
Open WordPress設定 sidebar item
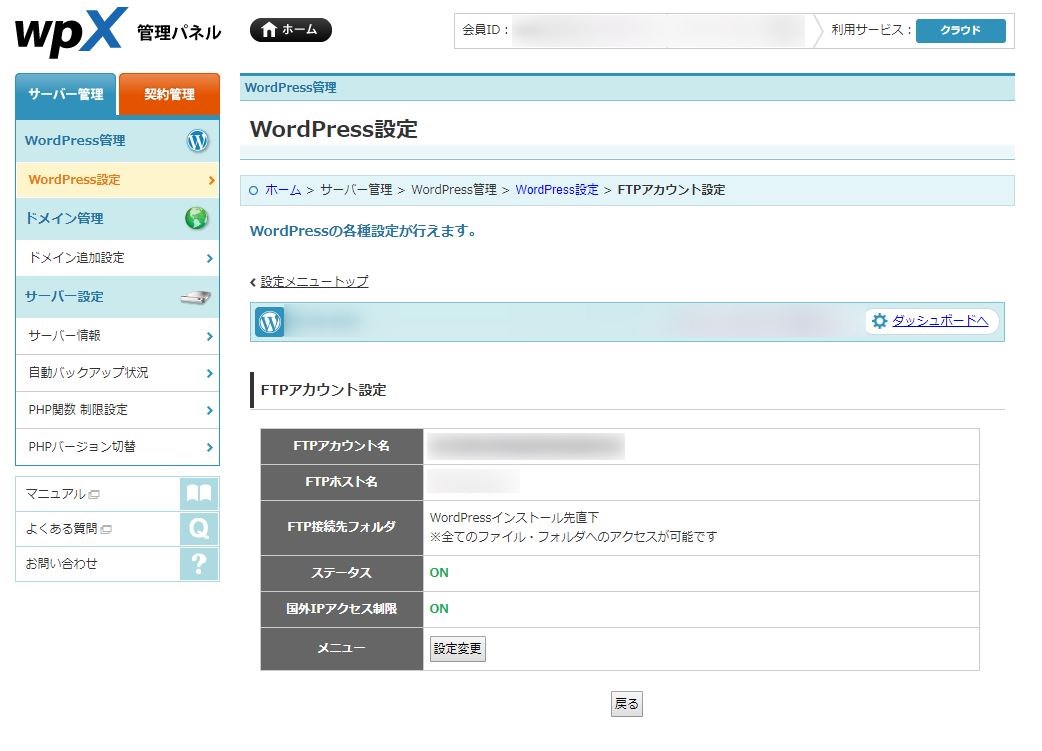click(118, 180)
